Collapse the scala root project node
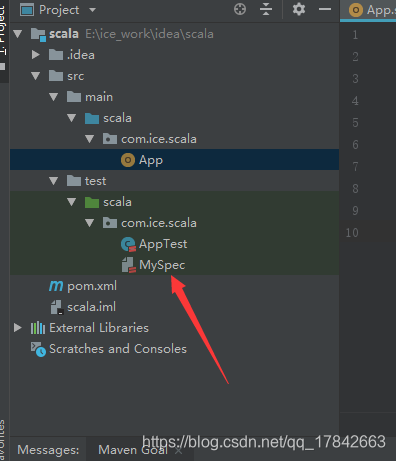The image size is (396, 461). (x=18, y=34)
